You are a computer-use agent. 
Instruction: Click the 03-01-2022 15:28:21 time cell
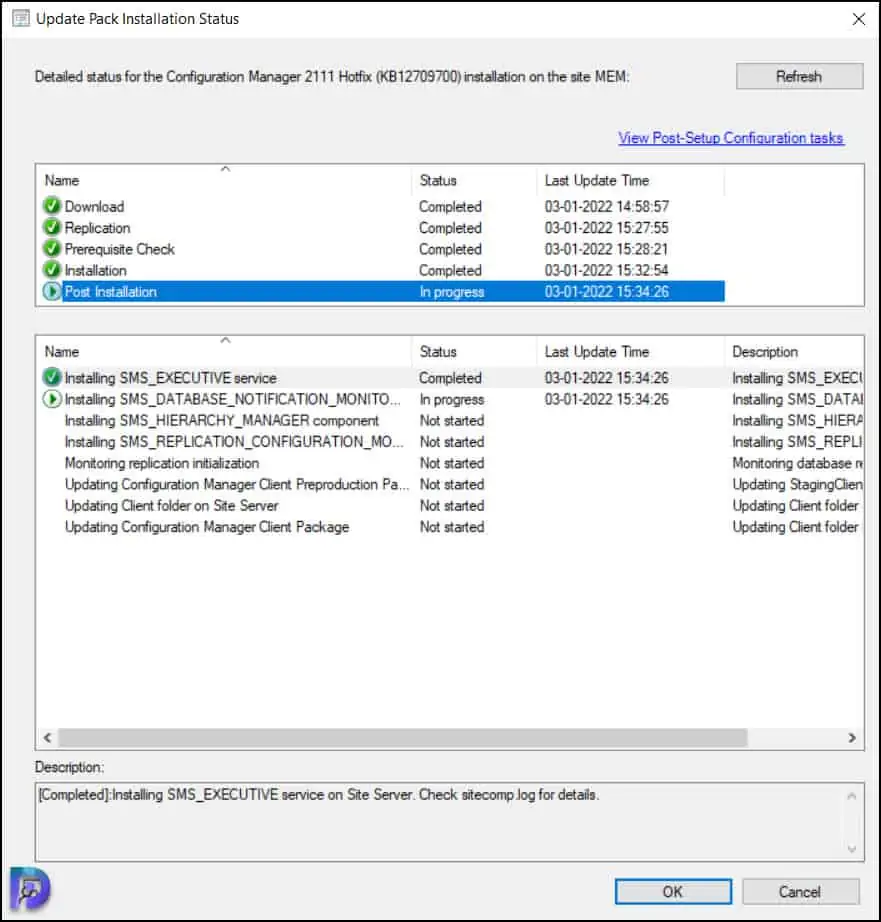(606, 249)
